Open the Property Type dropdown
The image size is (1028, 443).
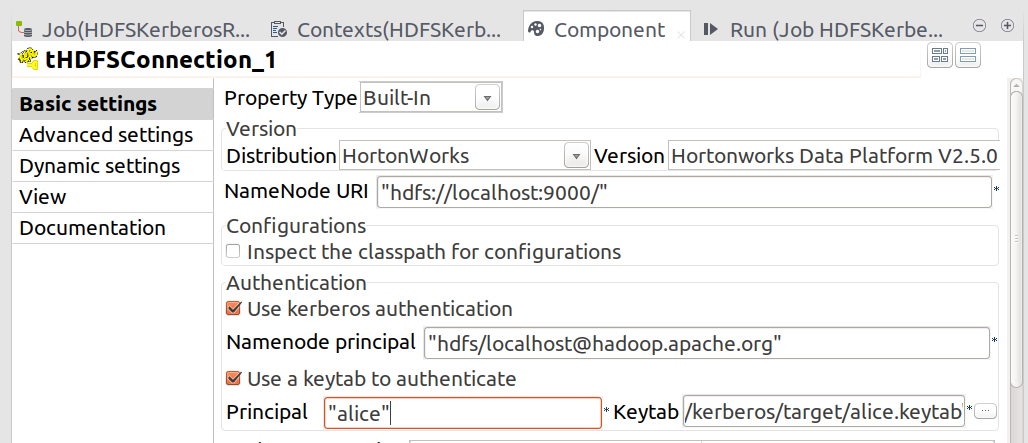[487, 98]
